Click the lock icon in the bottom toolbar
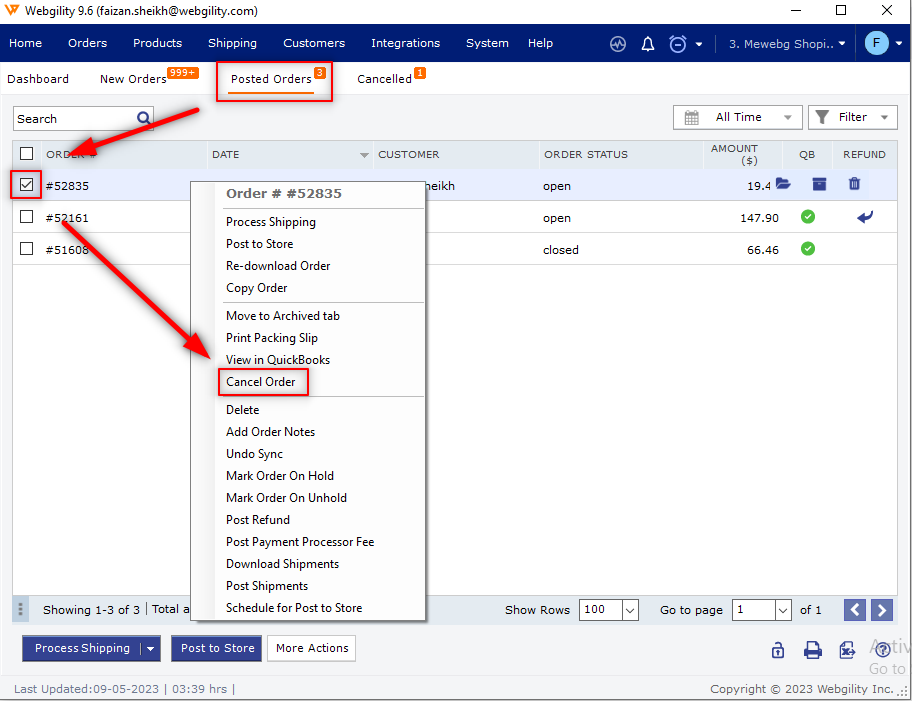 click(778, 649)
